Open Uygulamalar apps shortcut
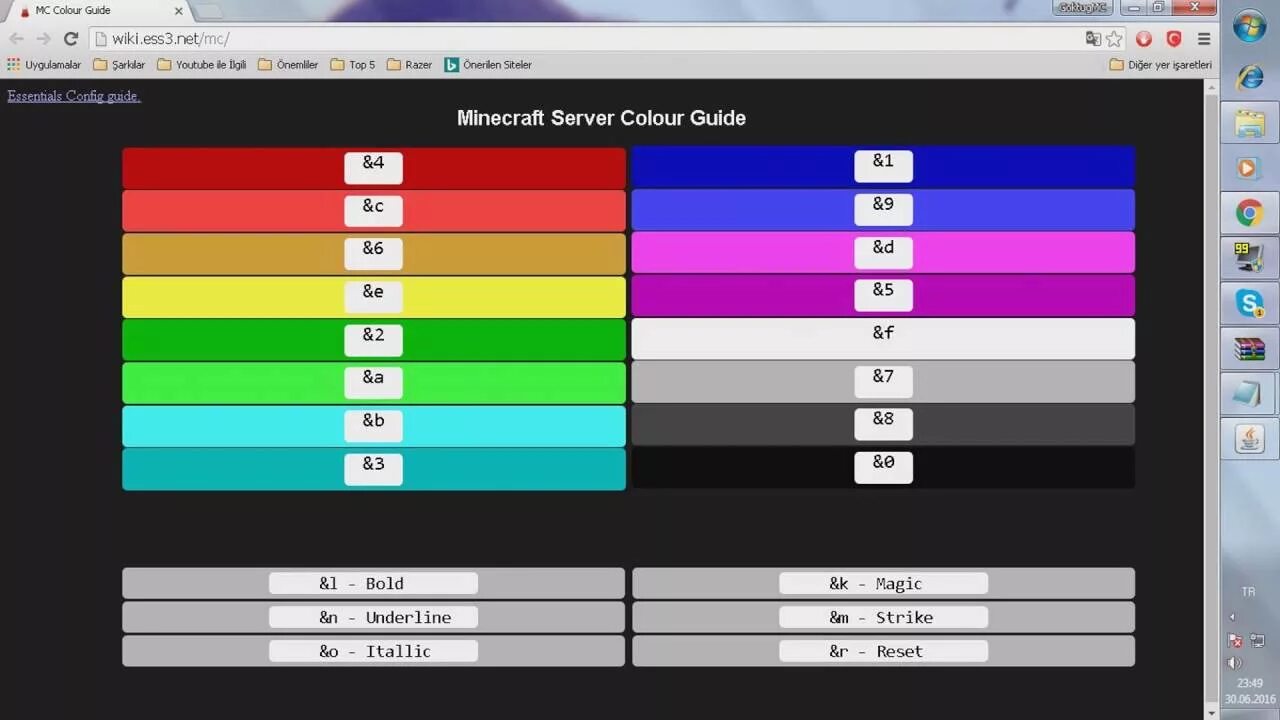Image resolution: width=1280 pixels, height=720 pixels. [44, 65]
